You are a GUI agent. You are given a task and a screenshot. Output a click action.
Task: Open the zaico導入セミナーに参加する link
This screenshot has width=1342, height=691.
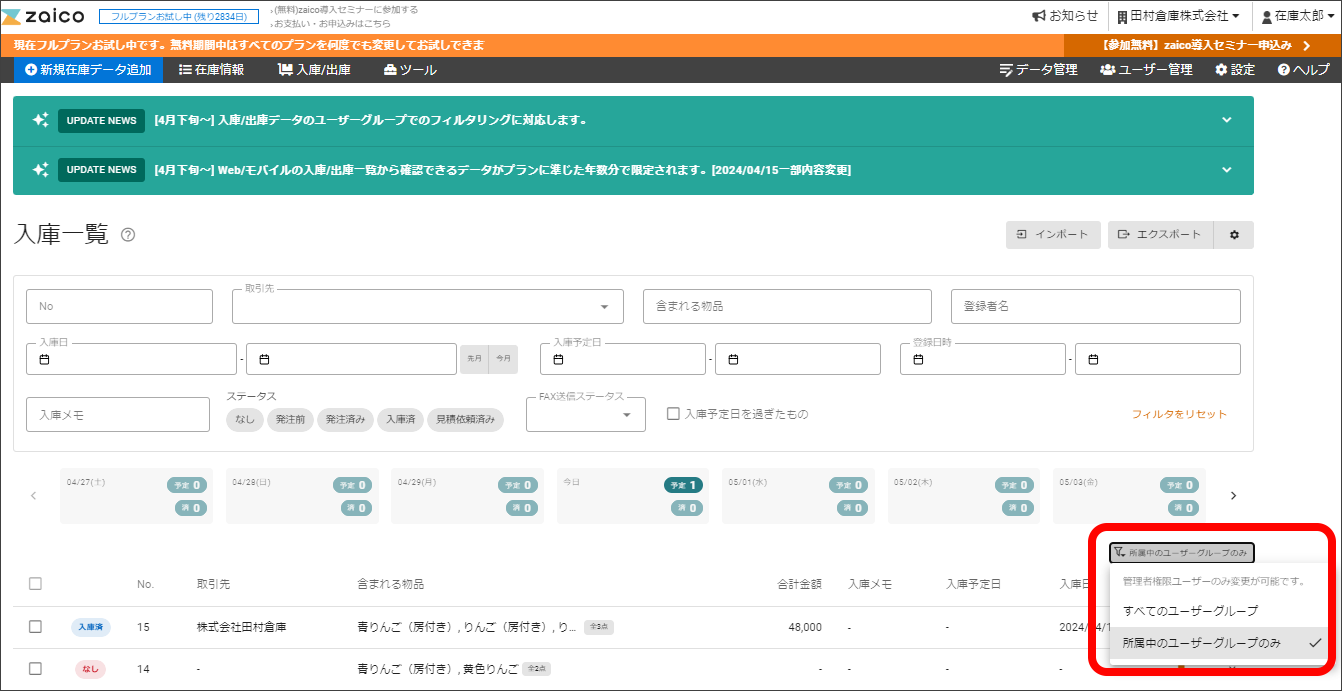pyautogui.click(x=344, y=9)
